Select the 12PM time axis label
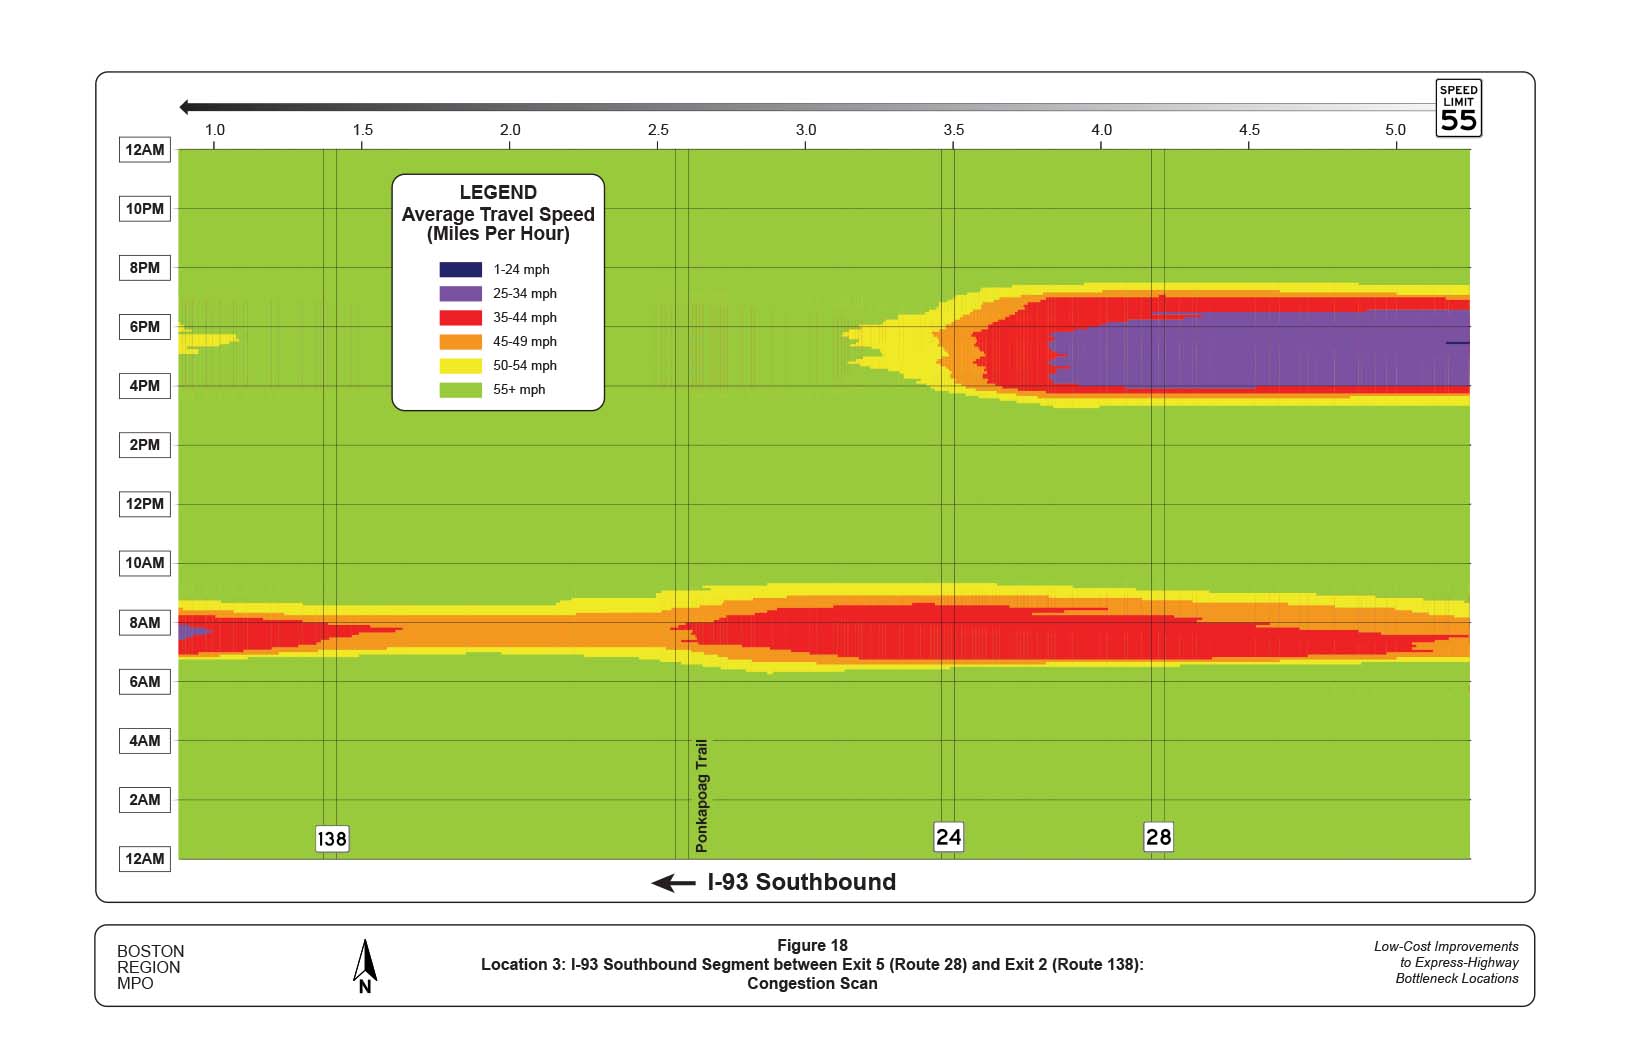Viewport: 1632px width, 1056px height. click(144, 504)
